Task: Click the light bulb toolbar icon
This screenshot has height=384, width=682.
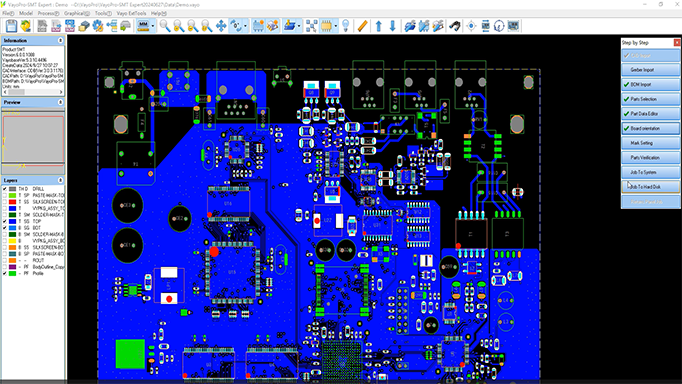Action: (x=345, y=26)
